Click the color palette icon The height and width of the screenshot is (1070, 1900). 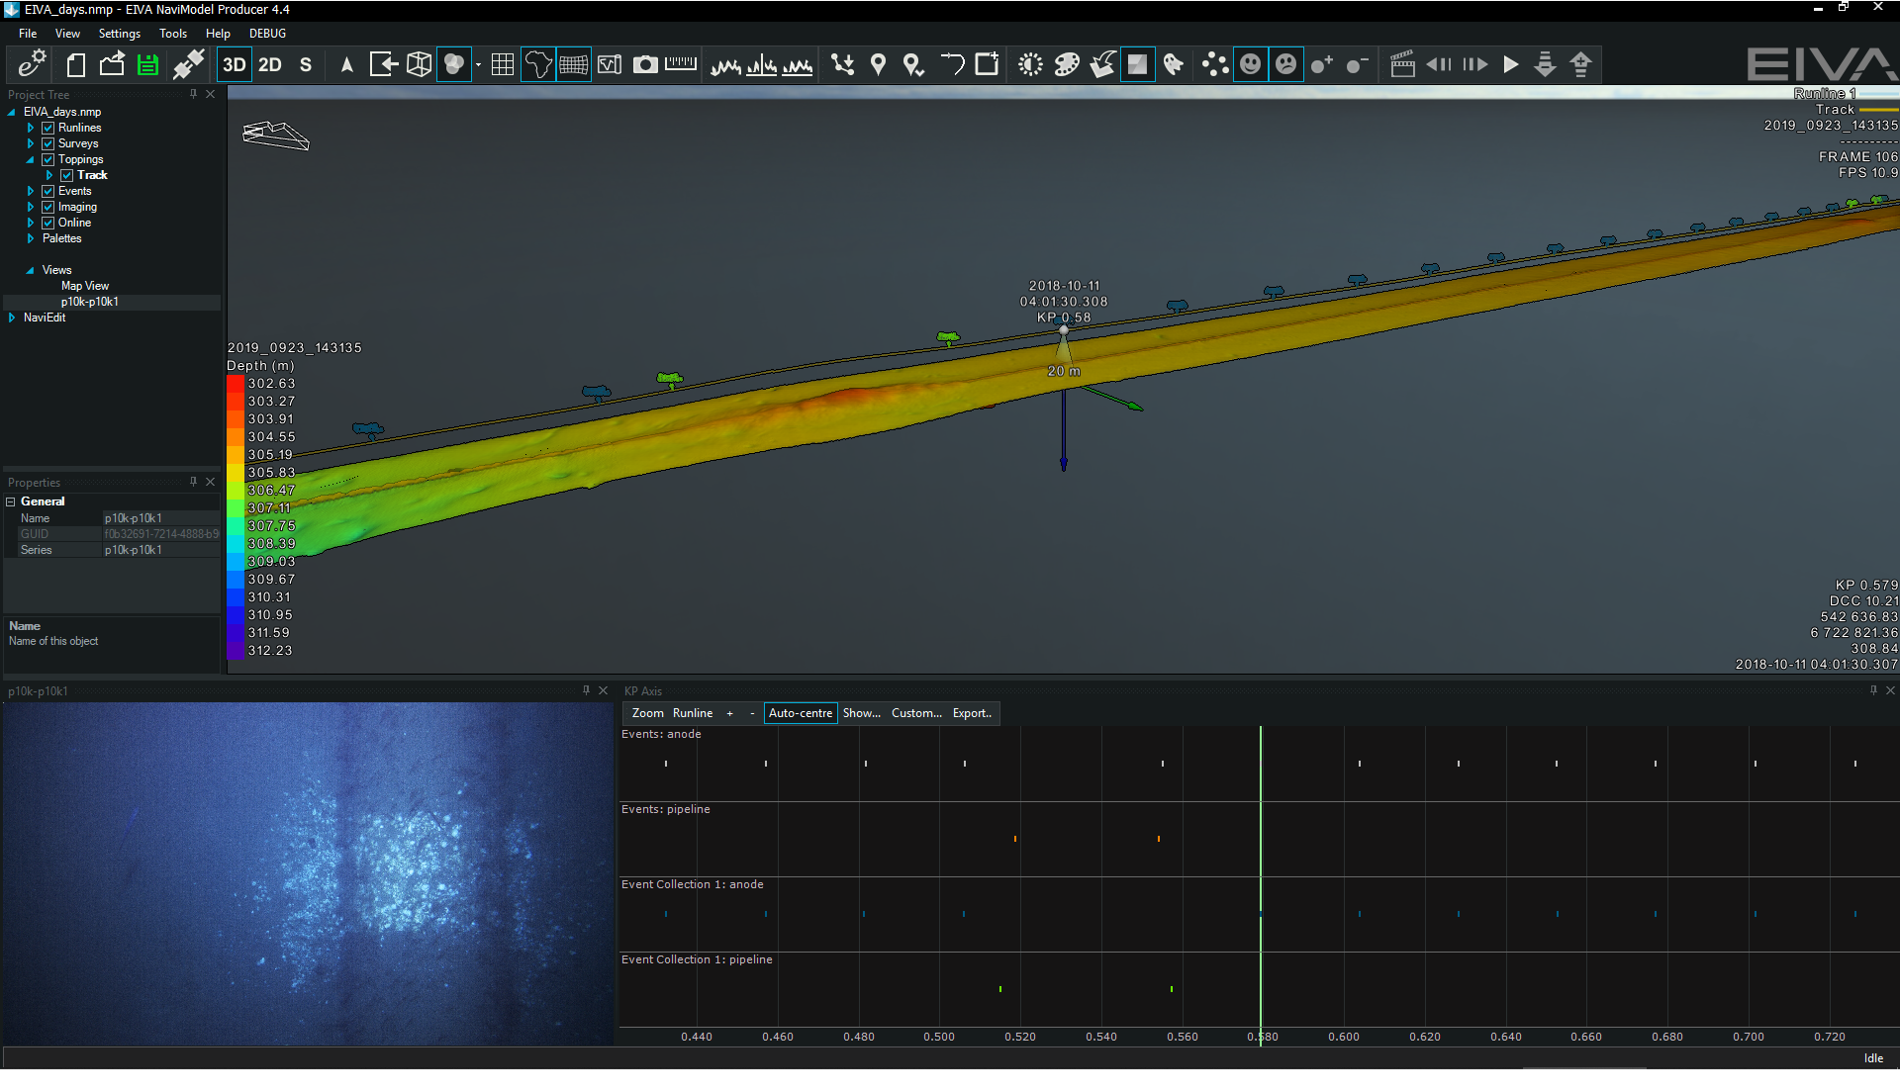pos(1066,64)
